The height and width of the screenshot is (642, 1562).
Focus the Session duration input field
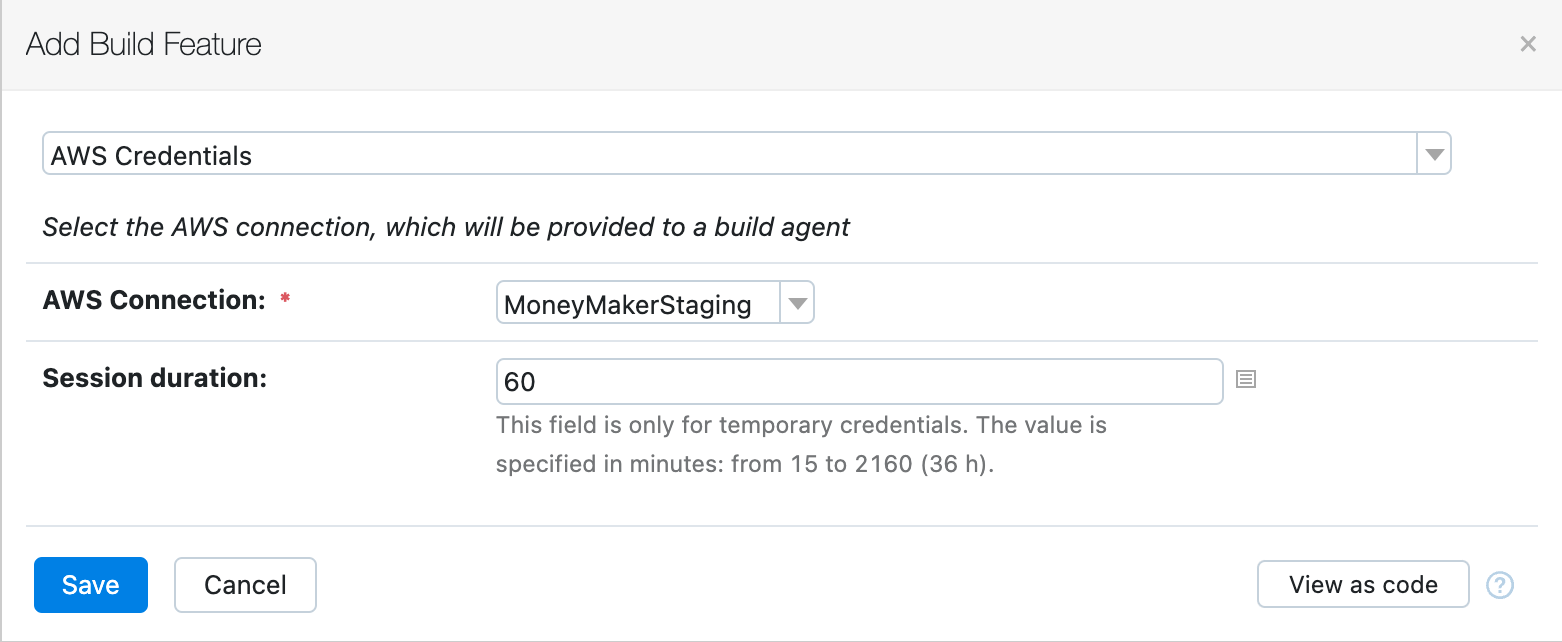[x=859, y=381]
